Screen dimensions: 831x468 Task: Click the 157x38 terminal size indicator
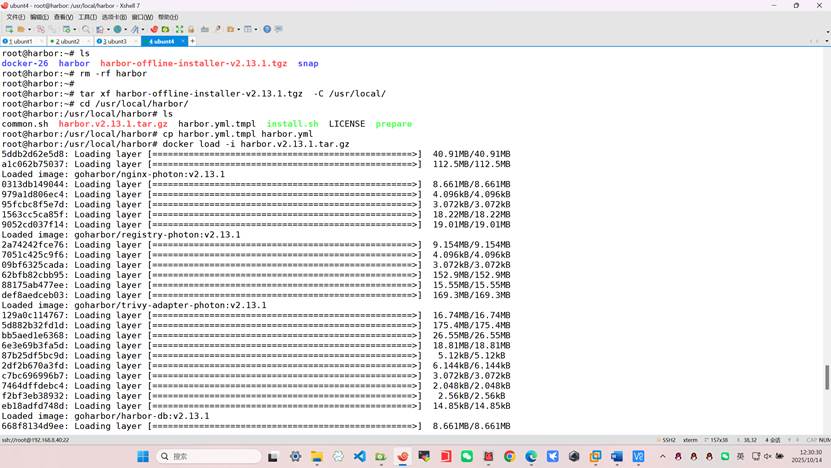tap(719, 440)
